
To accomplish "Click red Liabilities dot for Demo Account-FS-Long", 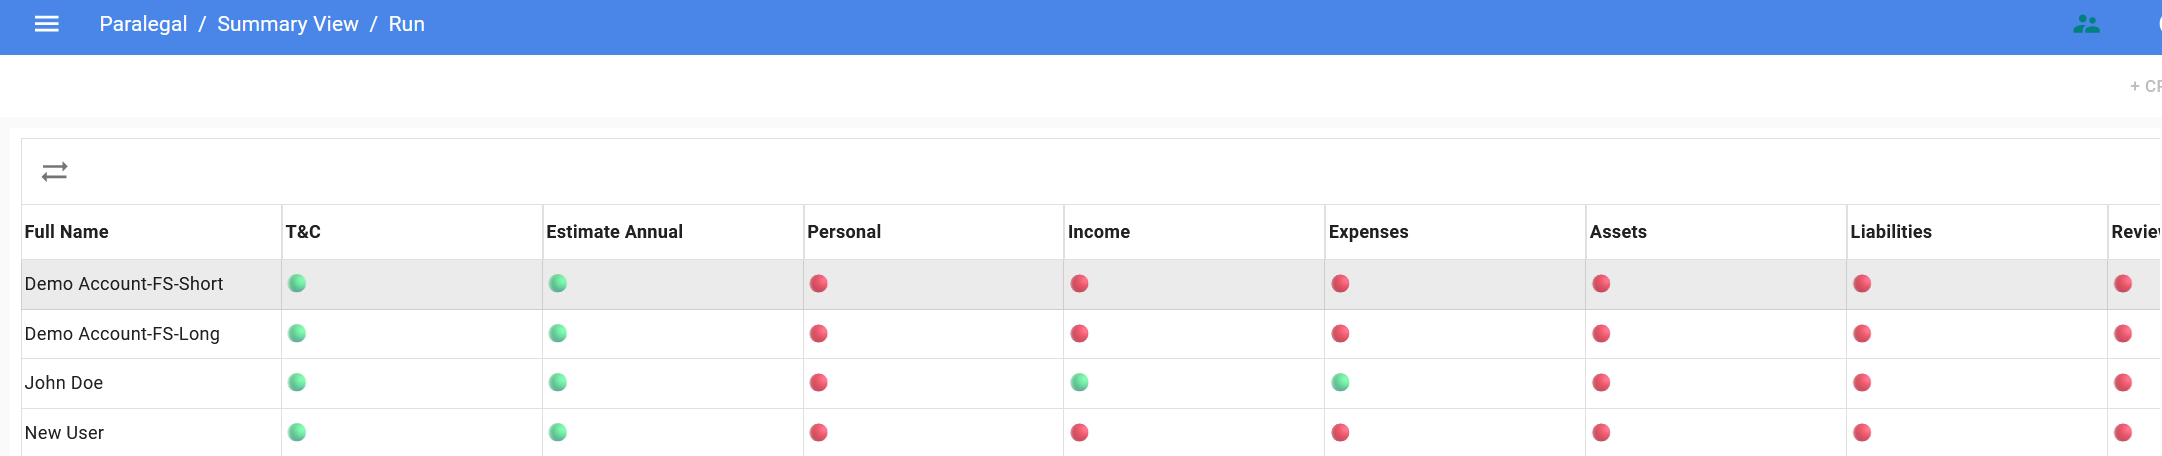I will [1863, 334].
